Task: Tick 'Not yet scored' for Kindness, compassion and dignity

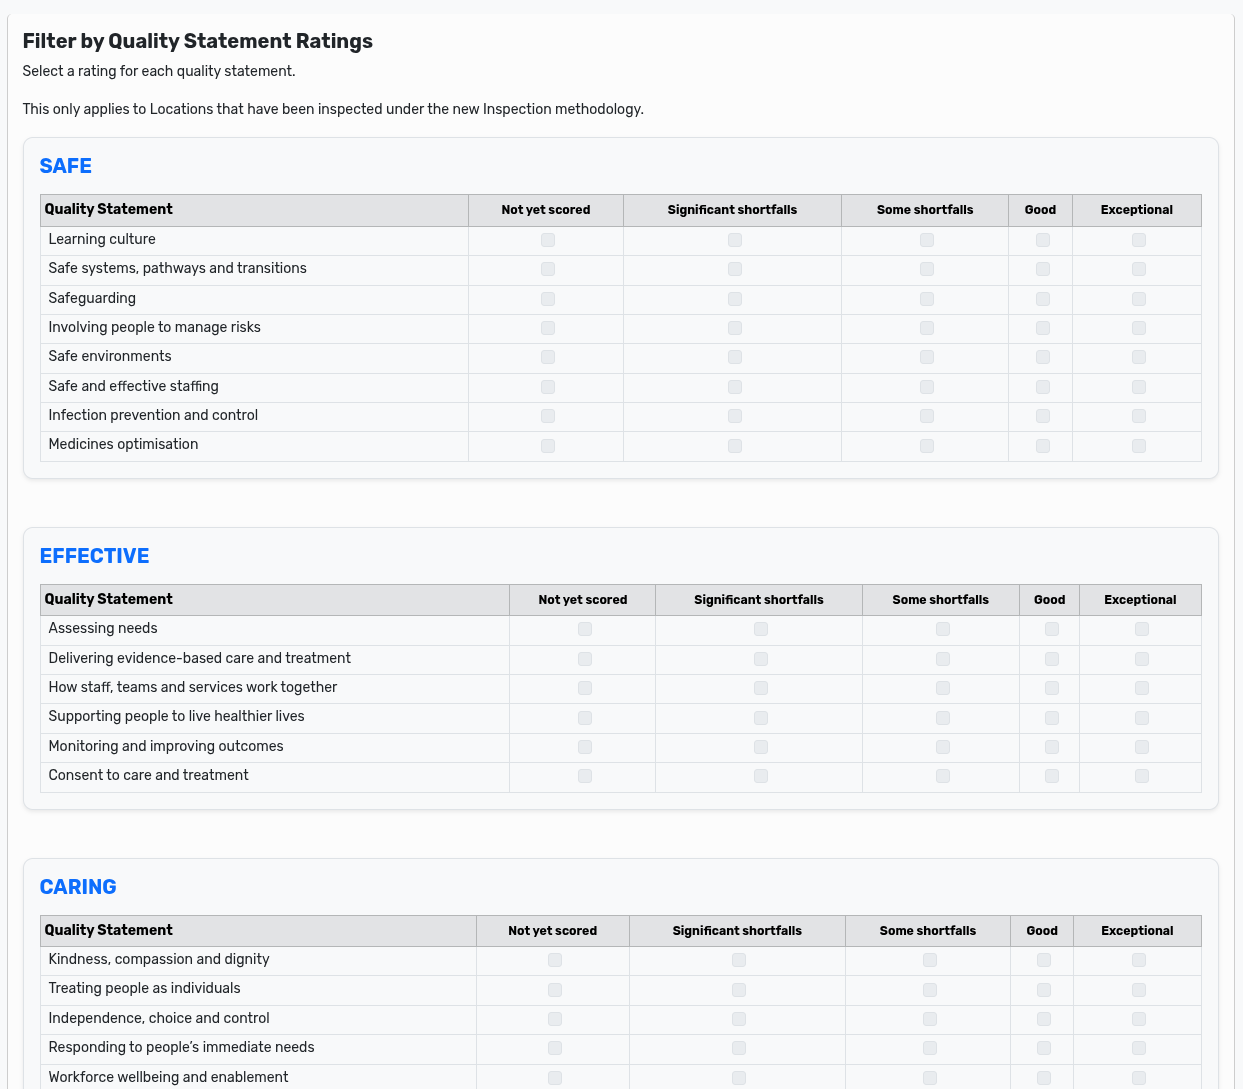Action: [555, 959]
